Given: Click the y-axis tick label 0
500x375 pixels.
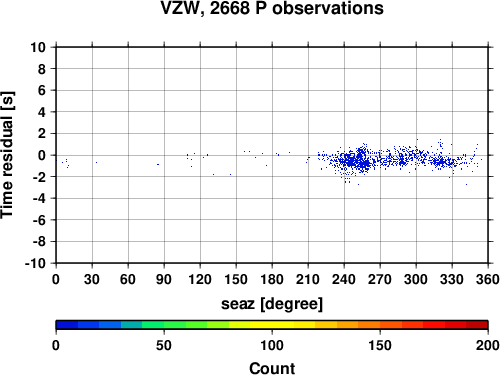Looking at the screenshot, I should tap(42, 155).
